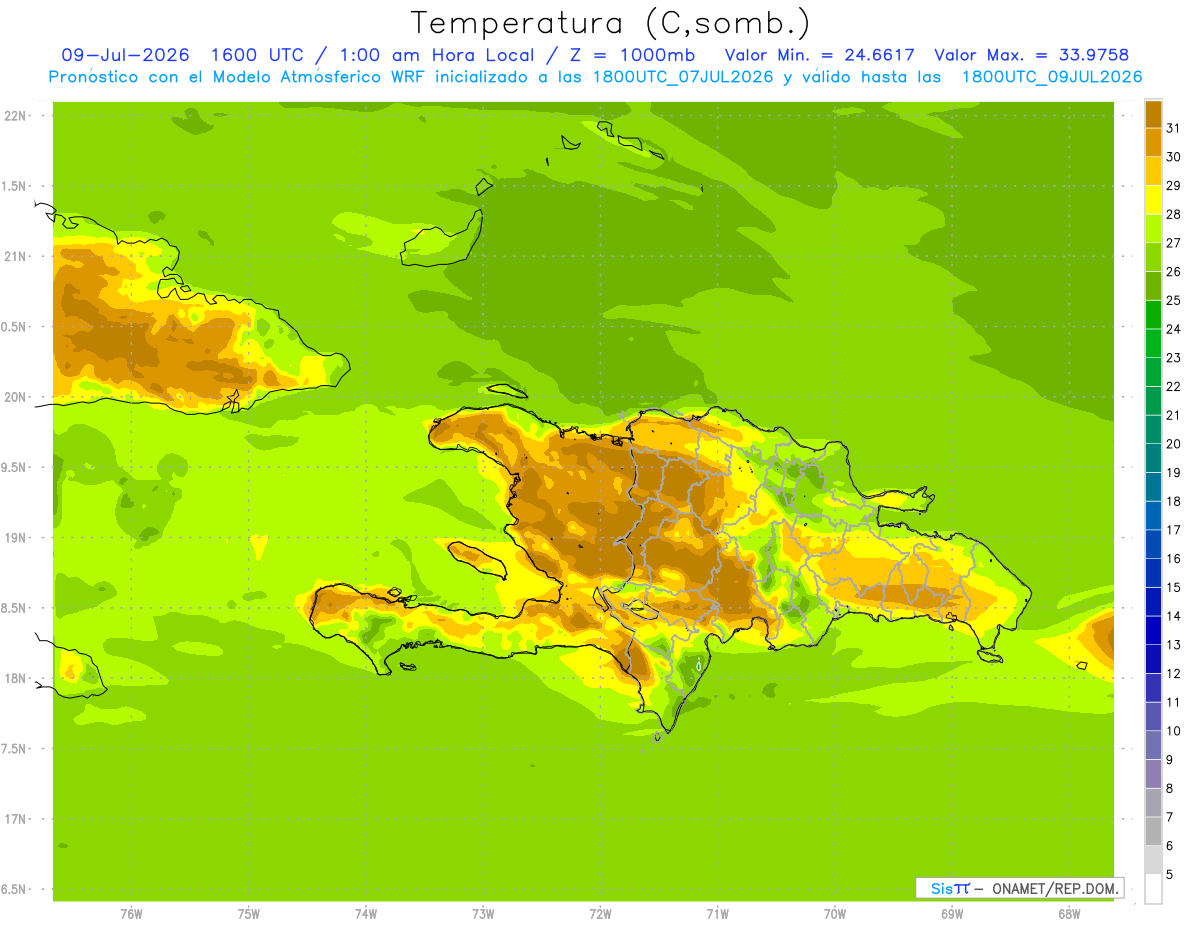Click the colorbar label "18"

(x=1173, y=501)
